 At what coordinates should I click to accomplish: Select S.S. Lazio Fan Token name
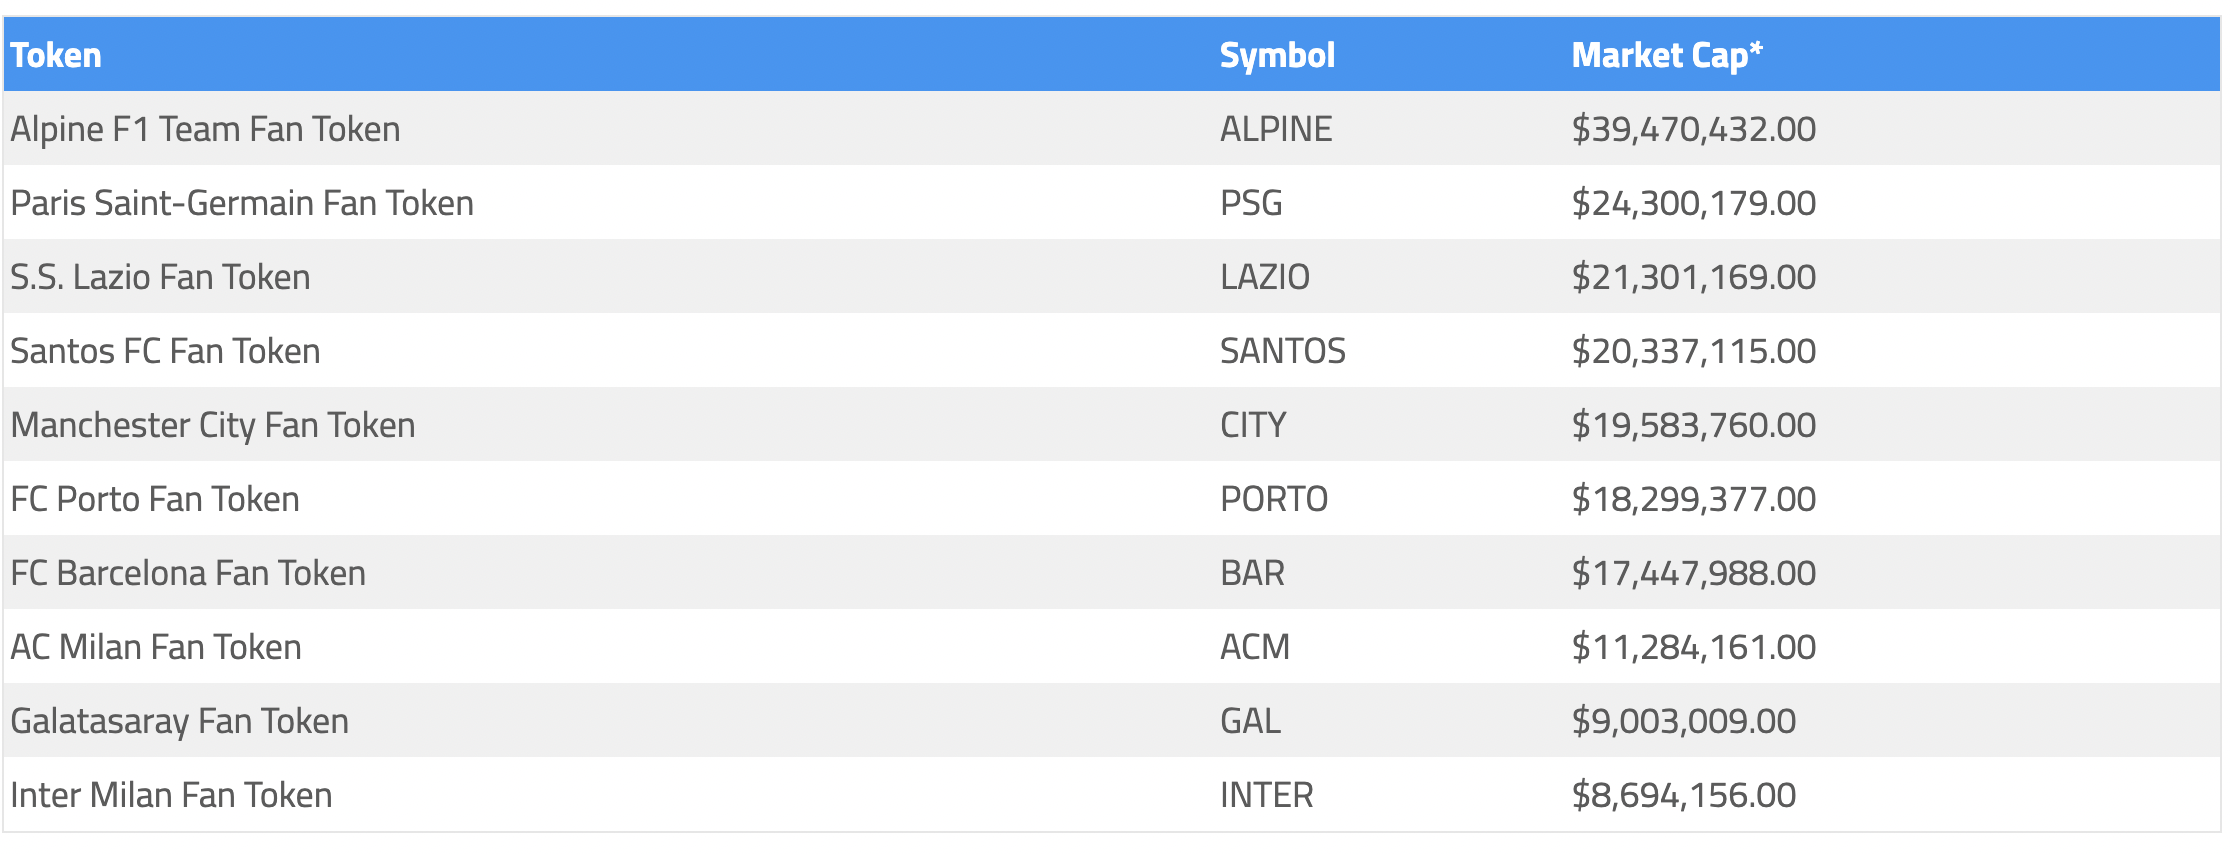click(x=160, y=277)
